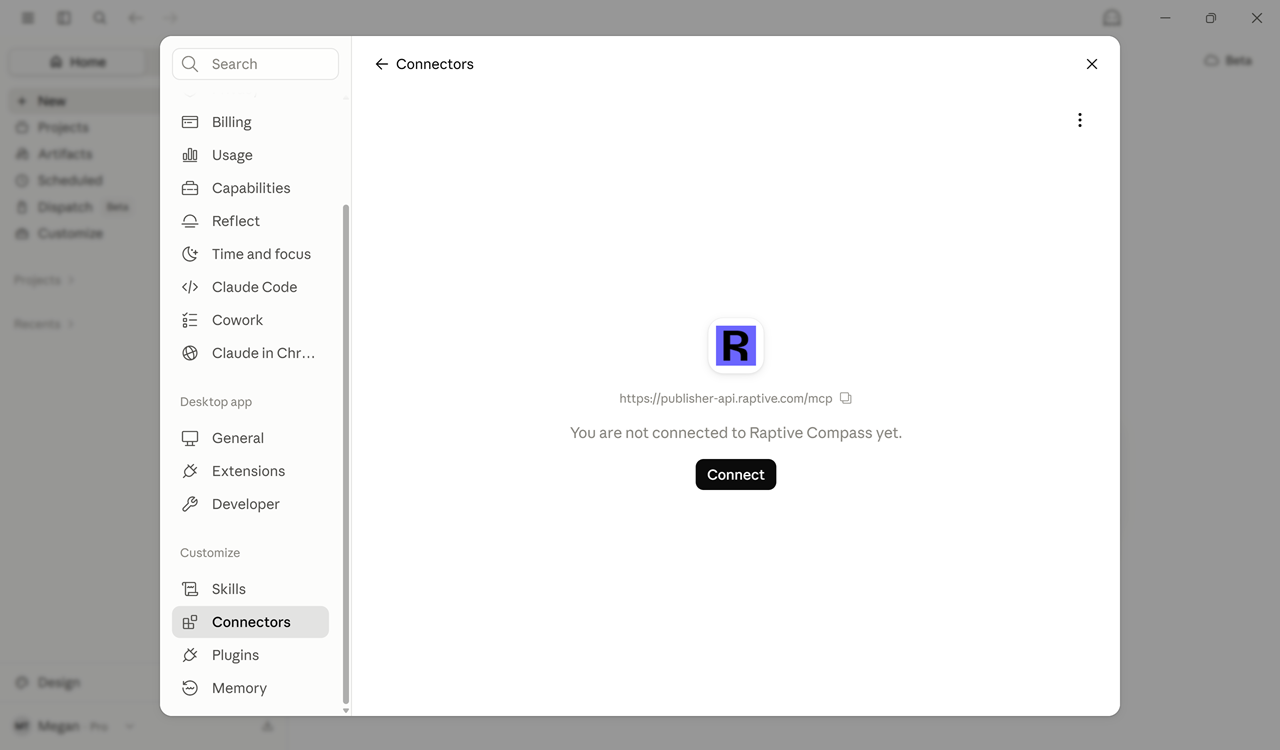Connect to Raptive Compass
Image resolution: width=1280 pixels, height=750 pixels.
pos(736,475)
